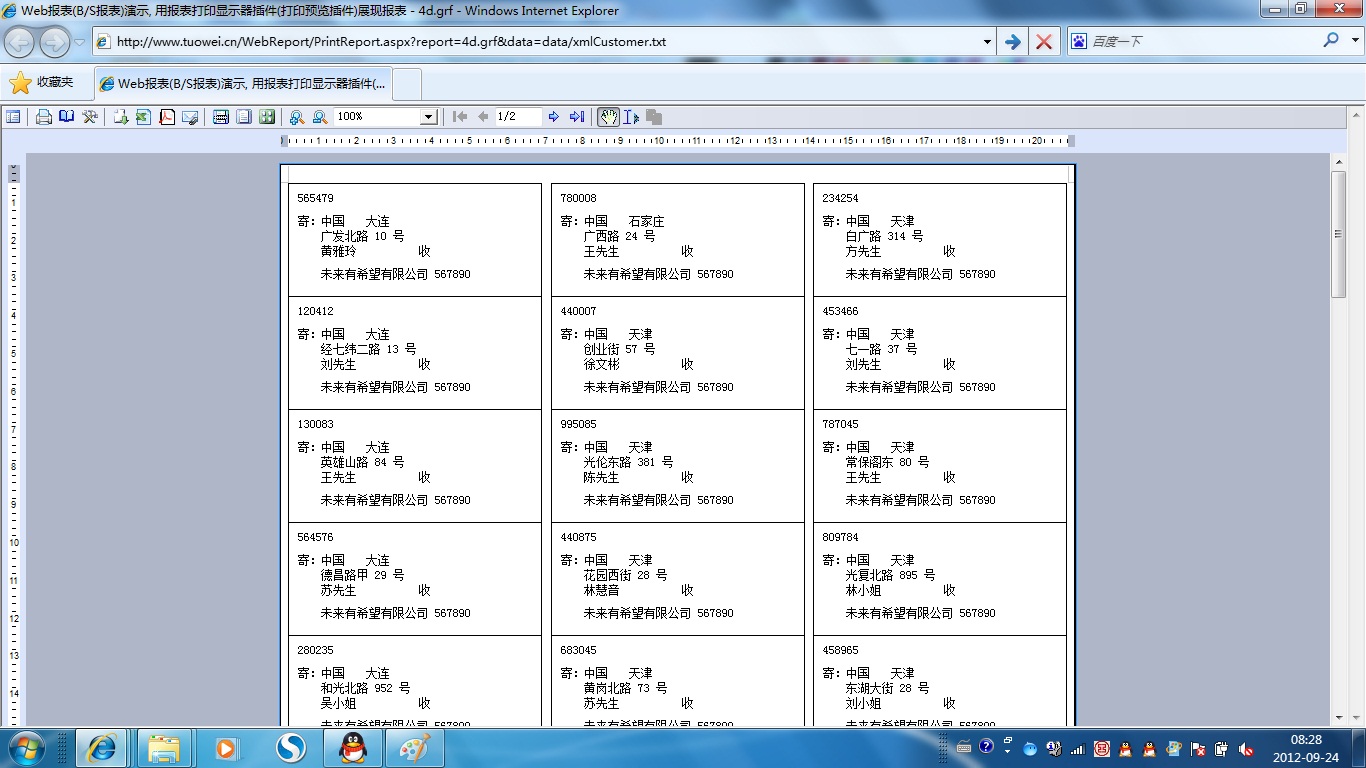Go to next report page
The image size is (1366, 768).
553,117
